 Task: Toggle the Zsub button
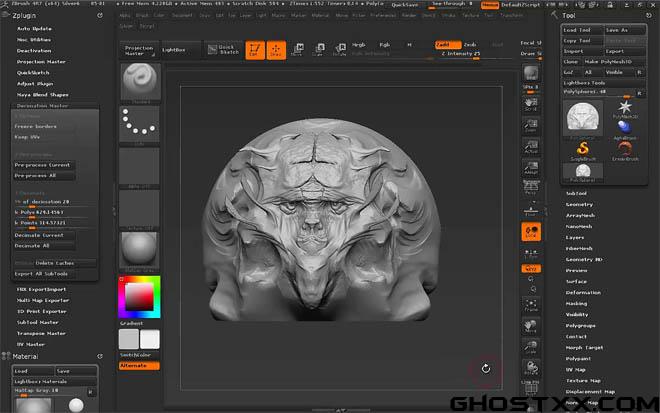(470, 45)
